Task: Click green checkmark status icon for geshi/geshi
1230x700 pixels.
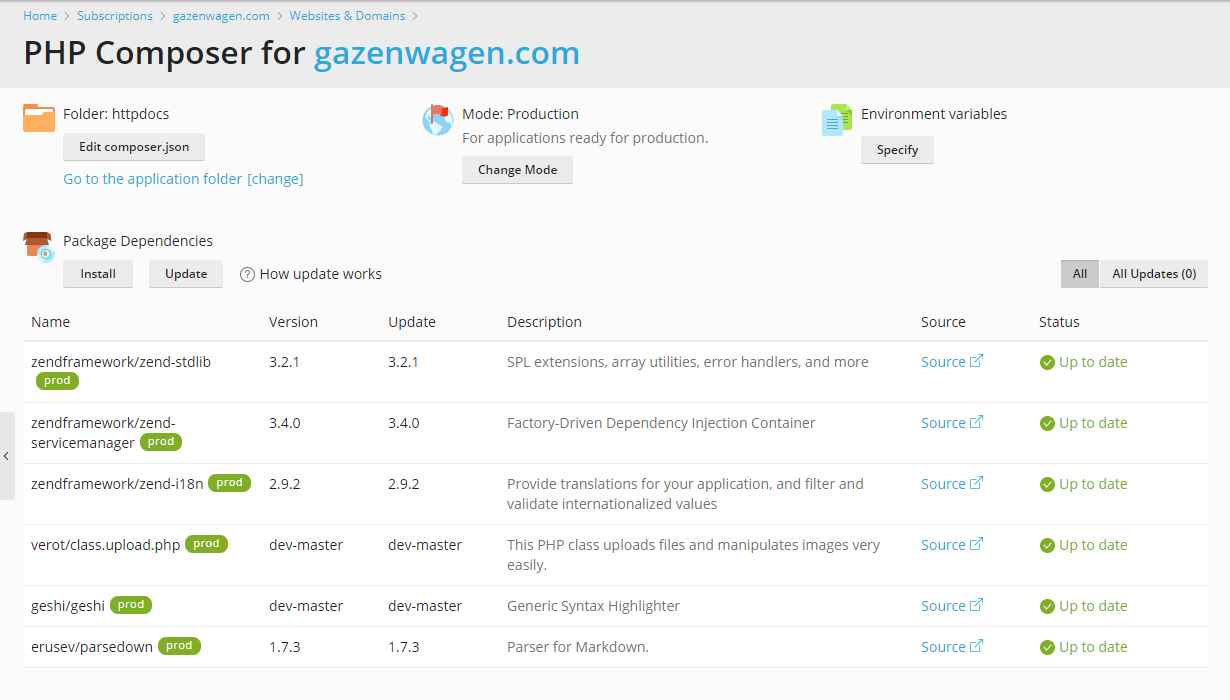Action: tap(1047, 607)
